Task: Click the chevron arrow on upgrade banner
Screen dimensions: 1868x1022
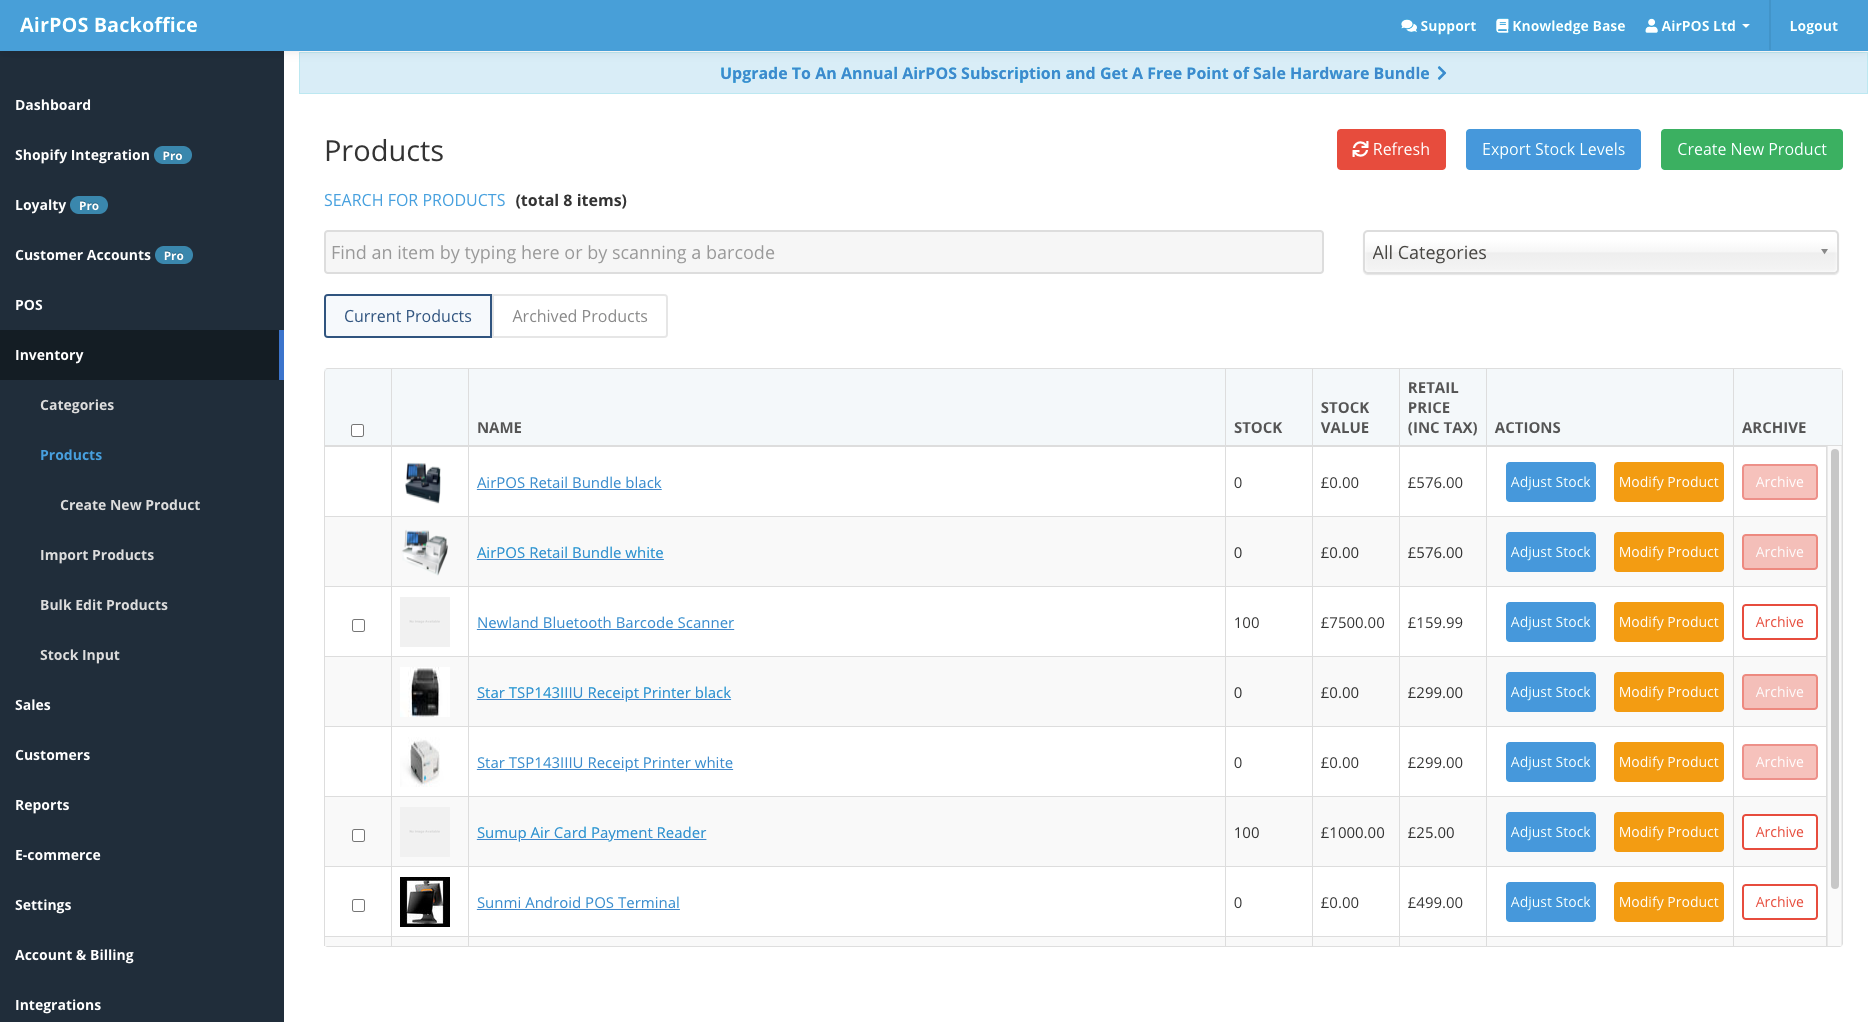Action: [x=1442, y=73]
